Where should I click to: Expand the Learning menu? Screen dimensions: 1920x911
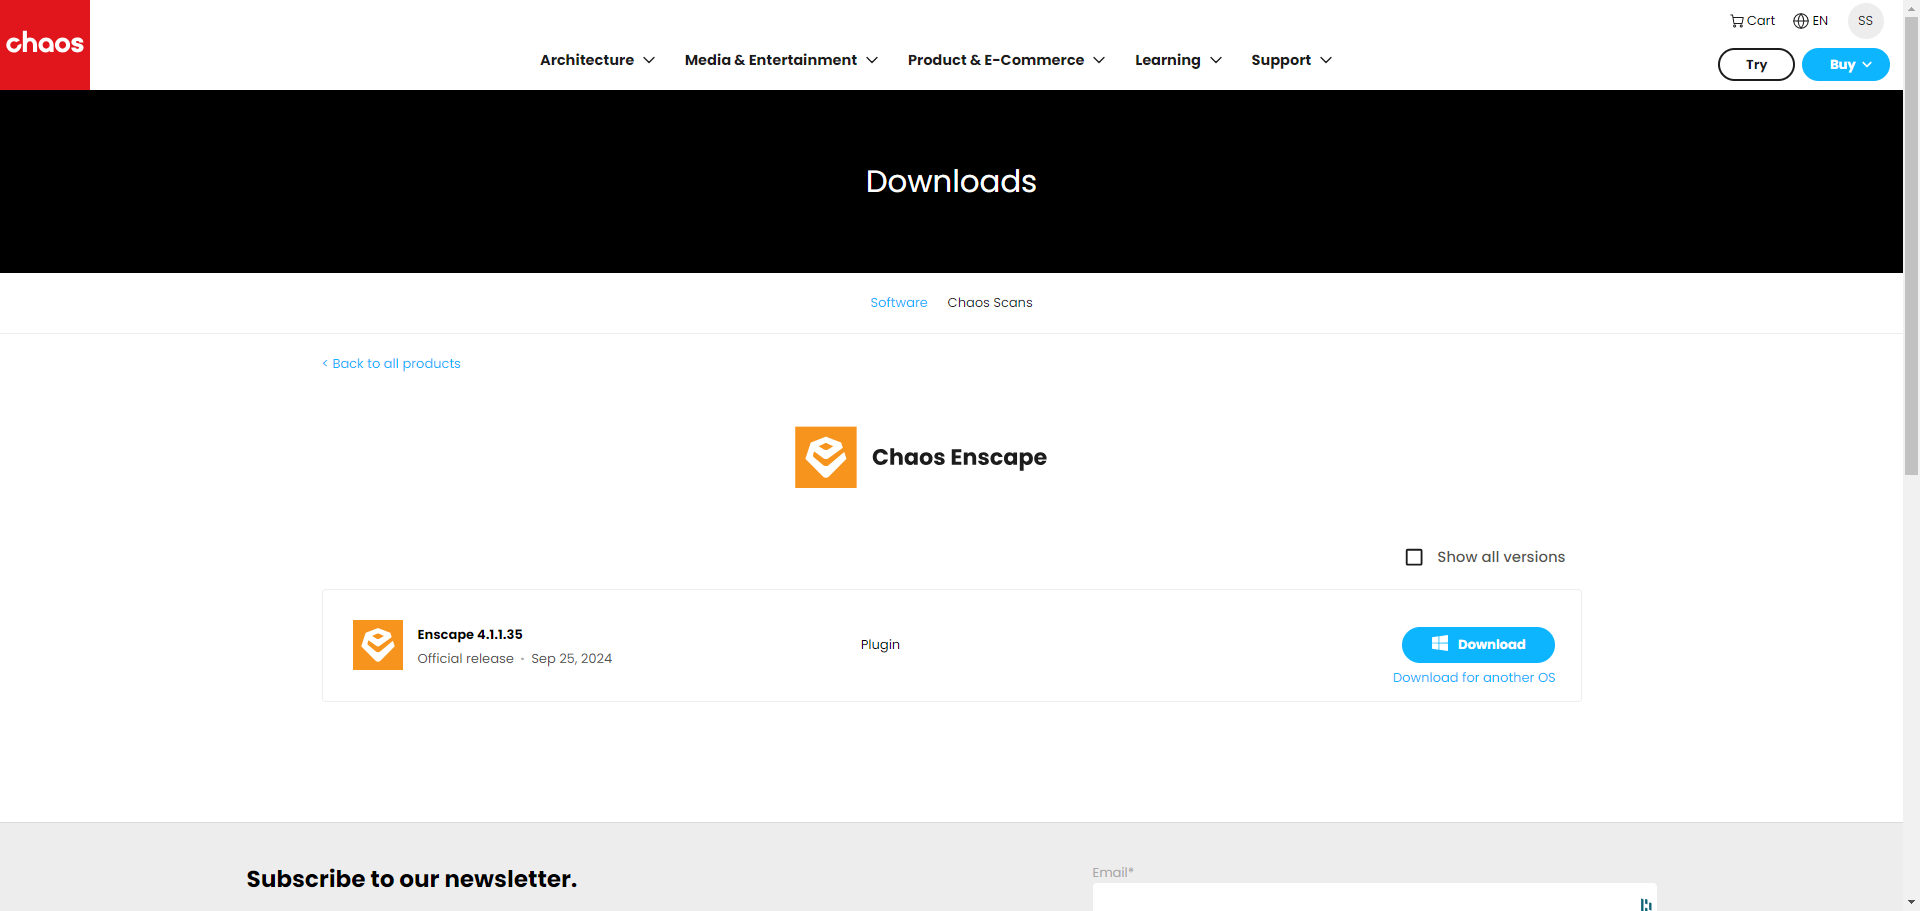[1178, 60]
